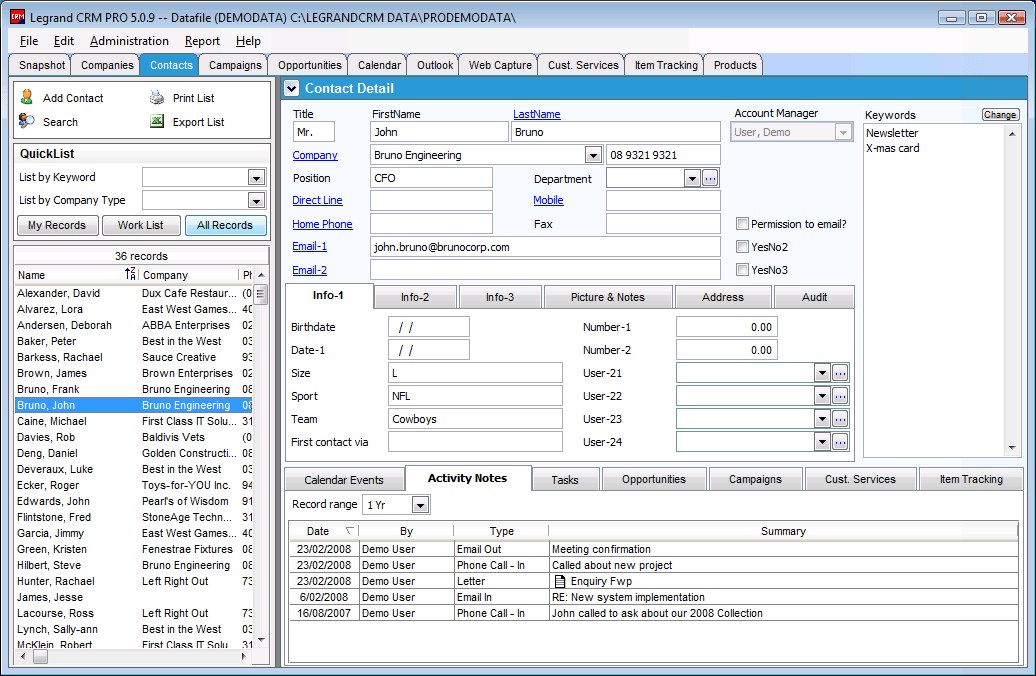
Task: Expand the User-22 dropdown
Action: [822, 396]
